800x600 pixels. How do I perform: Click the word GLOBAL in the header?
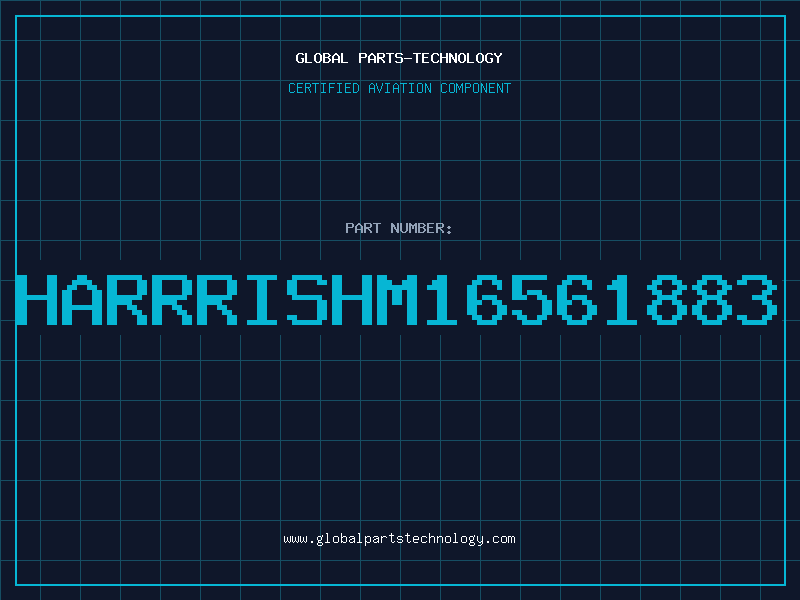pyautogui.click(x=321, y=58)
